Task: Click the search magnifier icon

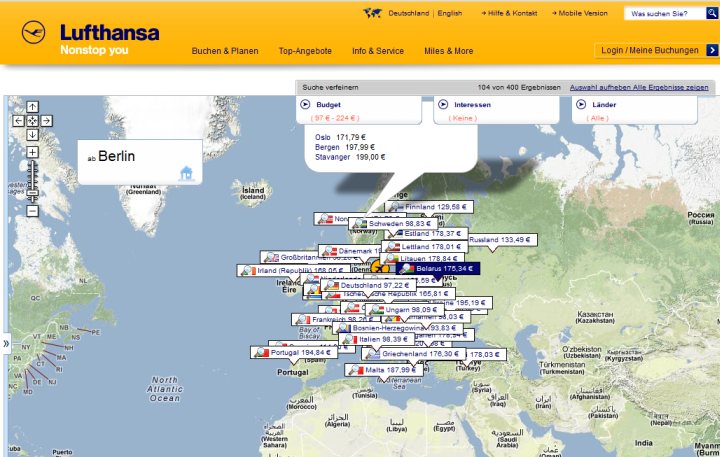Action: click(712, 13)
